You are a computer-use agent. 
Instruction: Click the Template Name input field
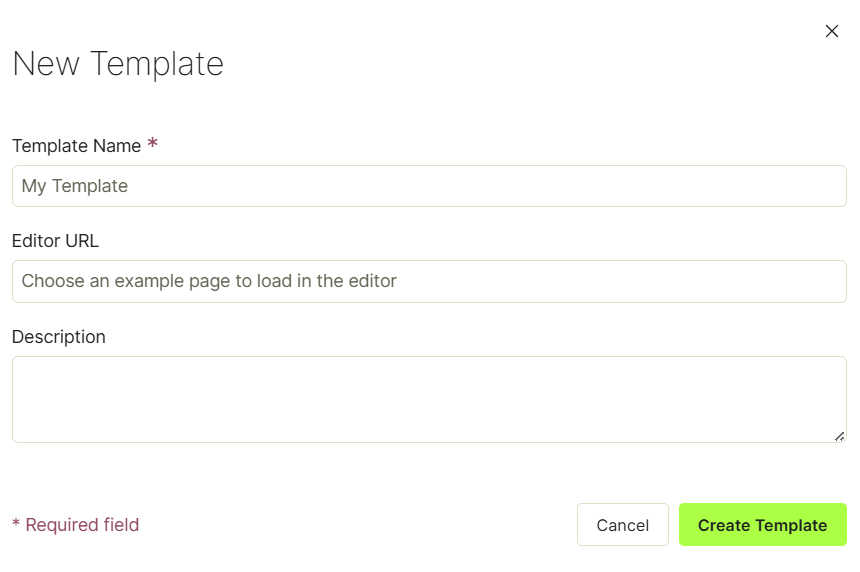(x=429, y=186)
